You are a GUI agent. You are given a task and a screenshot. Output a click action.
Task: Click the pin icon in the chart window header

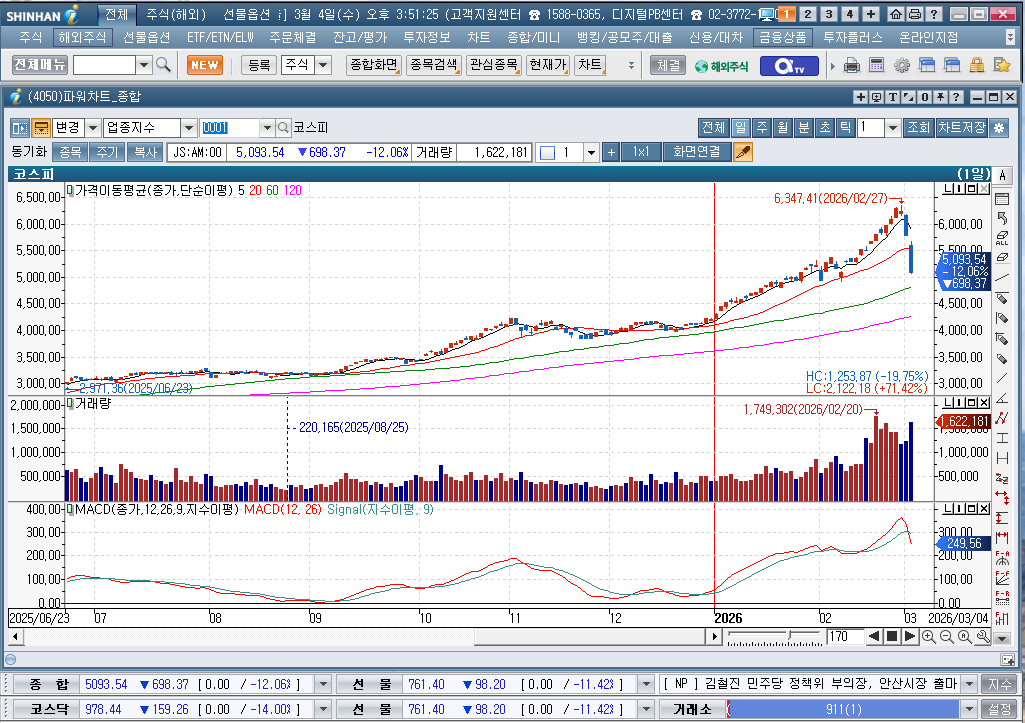click(940, 97)
